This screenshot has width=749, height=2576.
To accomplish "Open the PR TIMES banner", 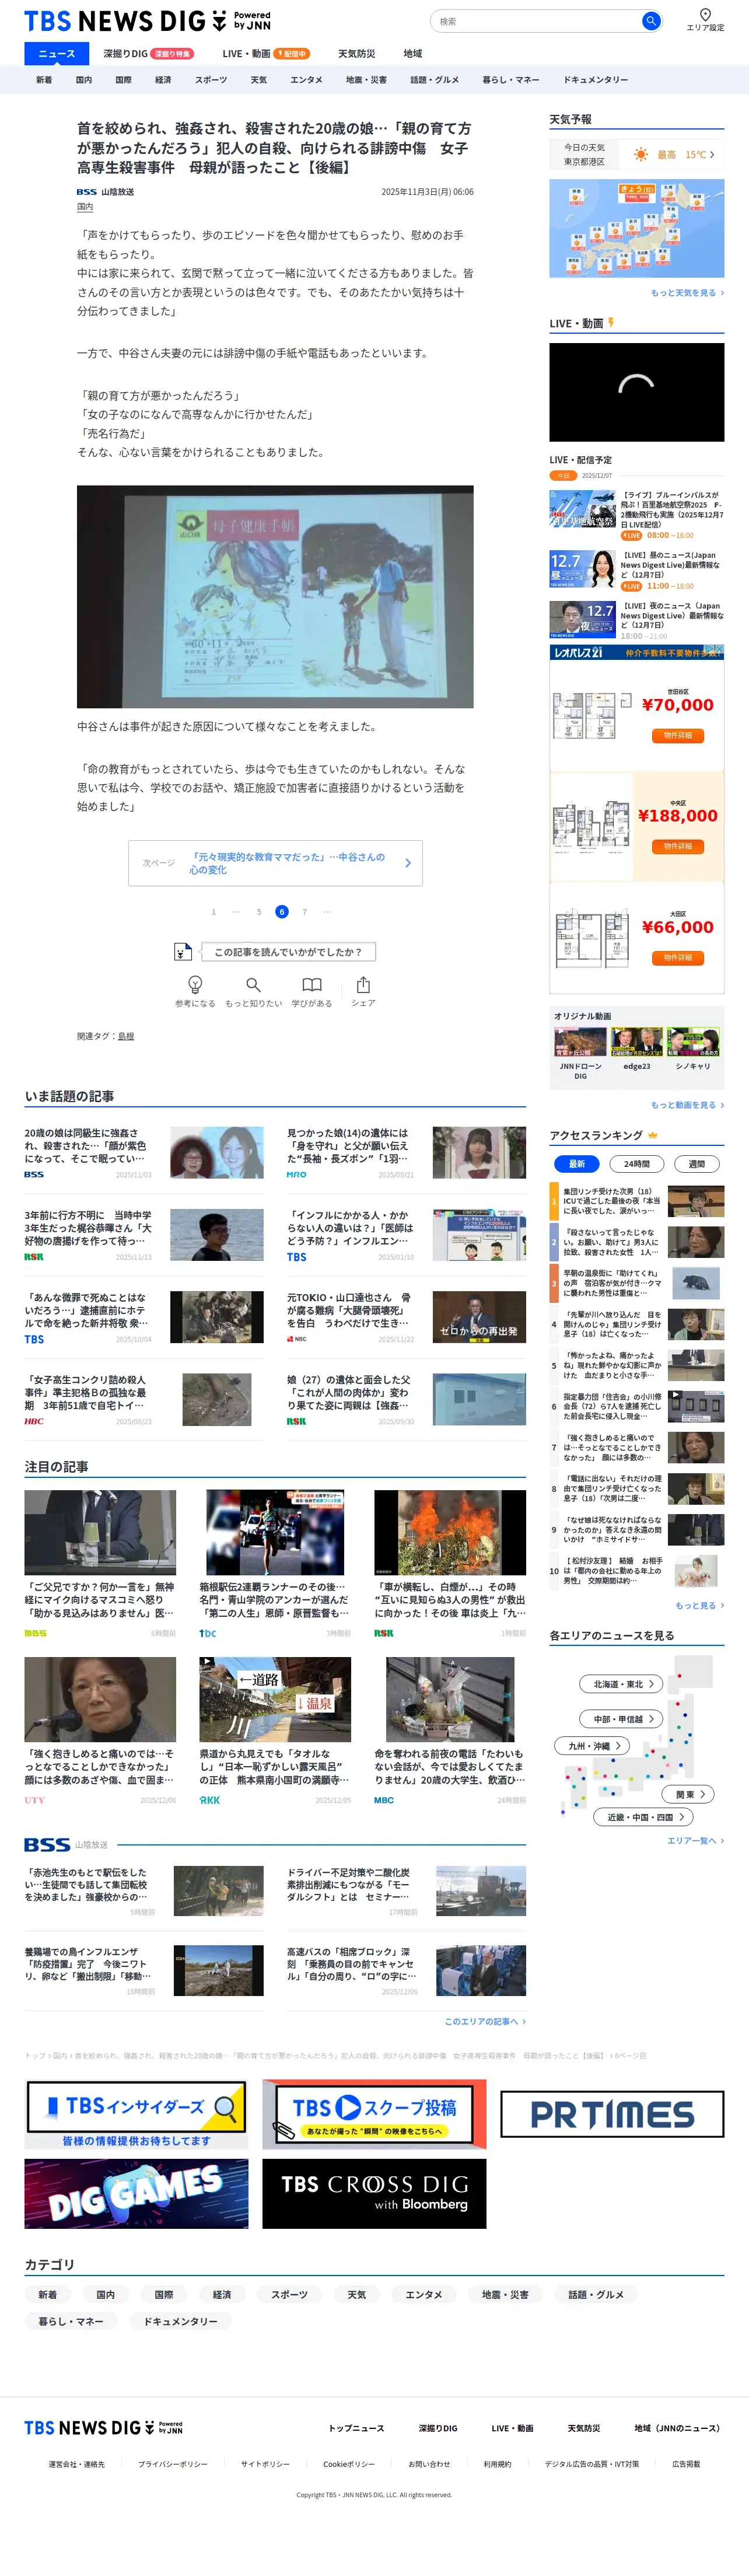I will (x=612, y=2114).
